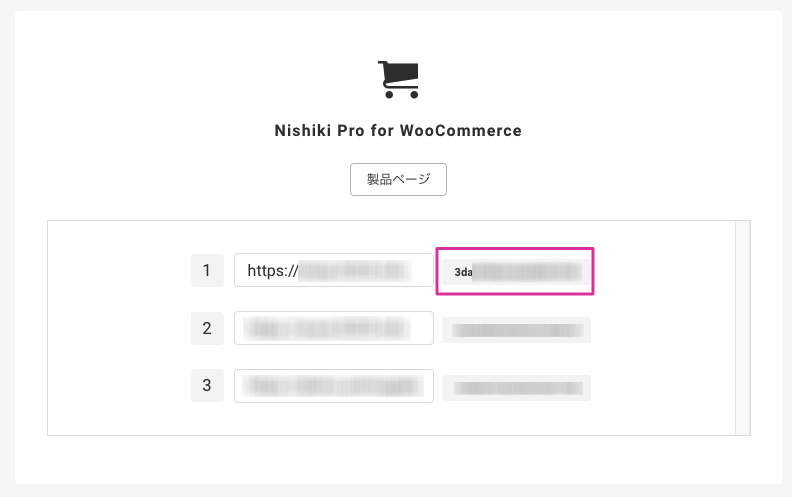Viewport: 792px width, 497px height.
Task: Focus the second row site URL field
Action: tap(334, 328)
